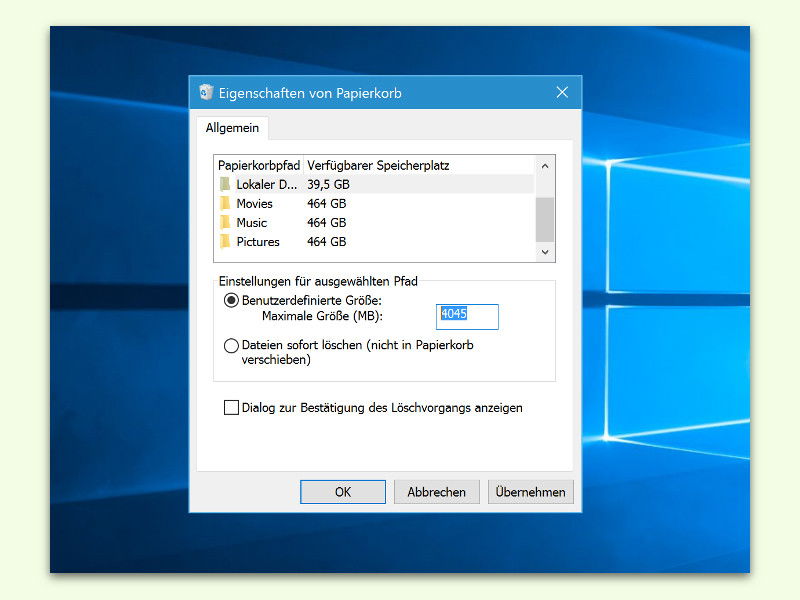Select the Movies row name
Image resolution: width=800 pixels, height=600 pixels.
click(255, 204)
